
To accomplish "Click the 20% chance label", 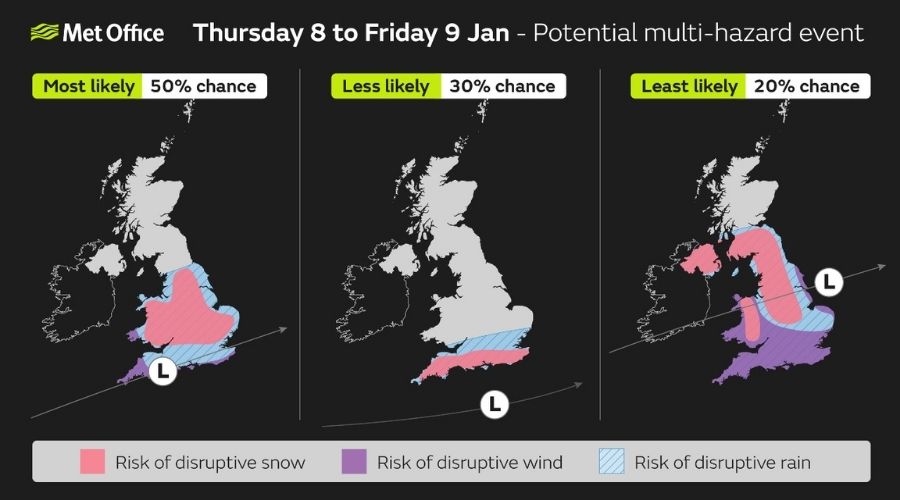I will pos(804,86).
